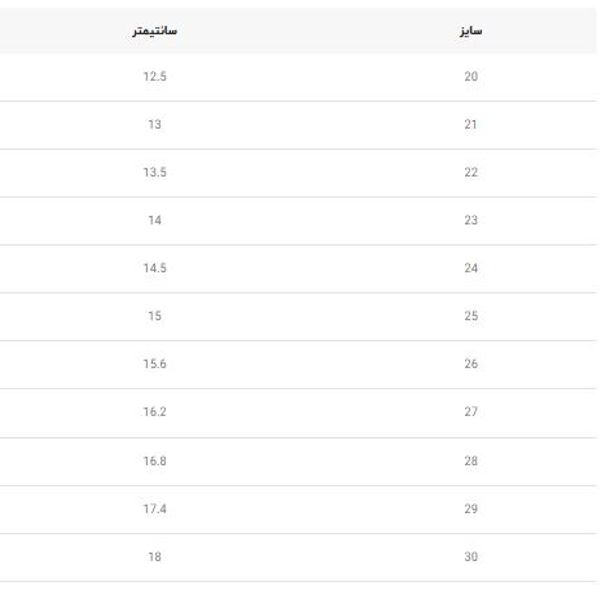Select size 26 in the table

pos(471,365)
